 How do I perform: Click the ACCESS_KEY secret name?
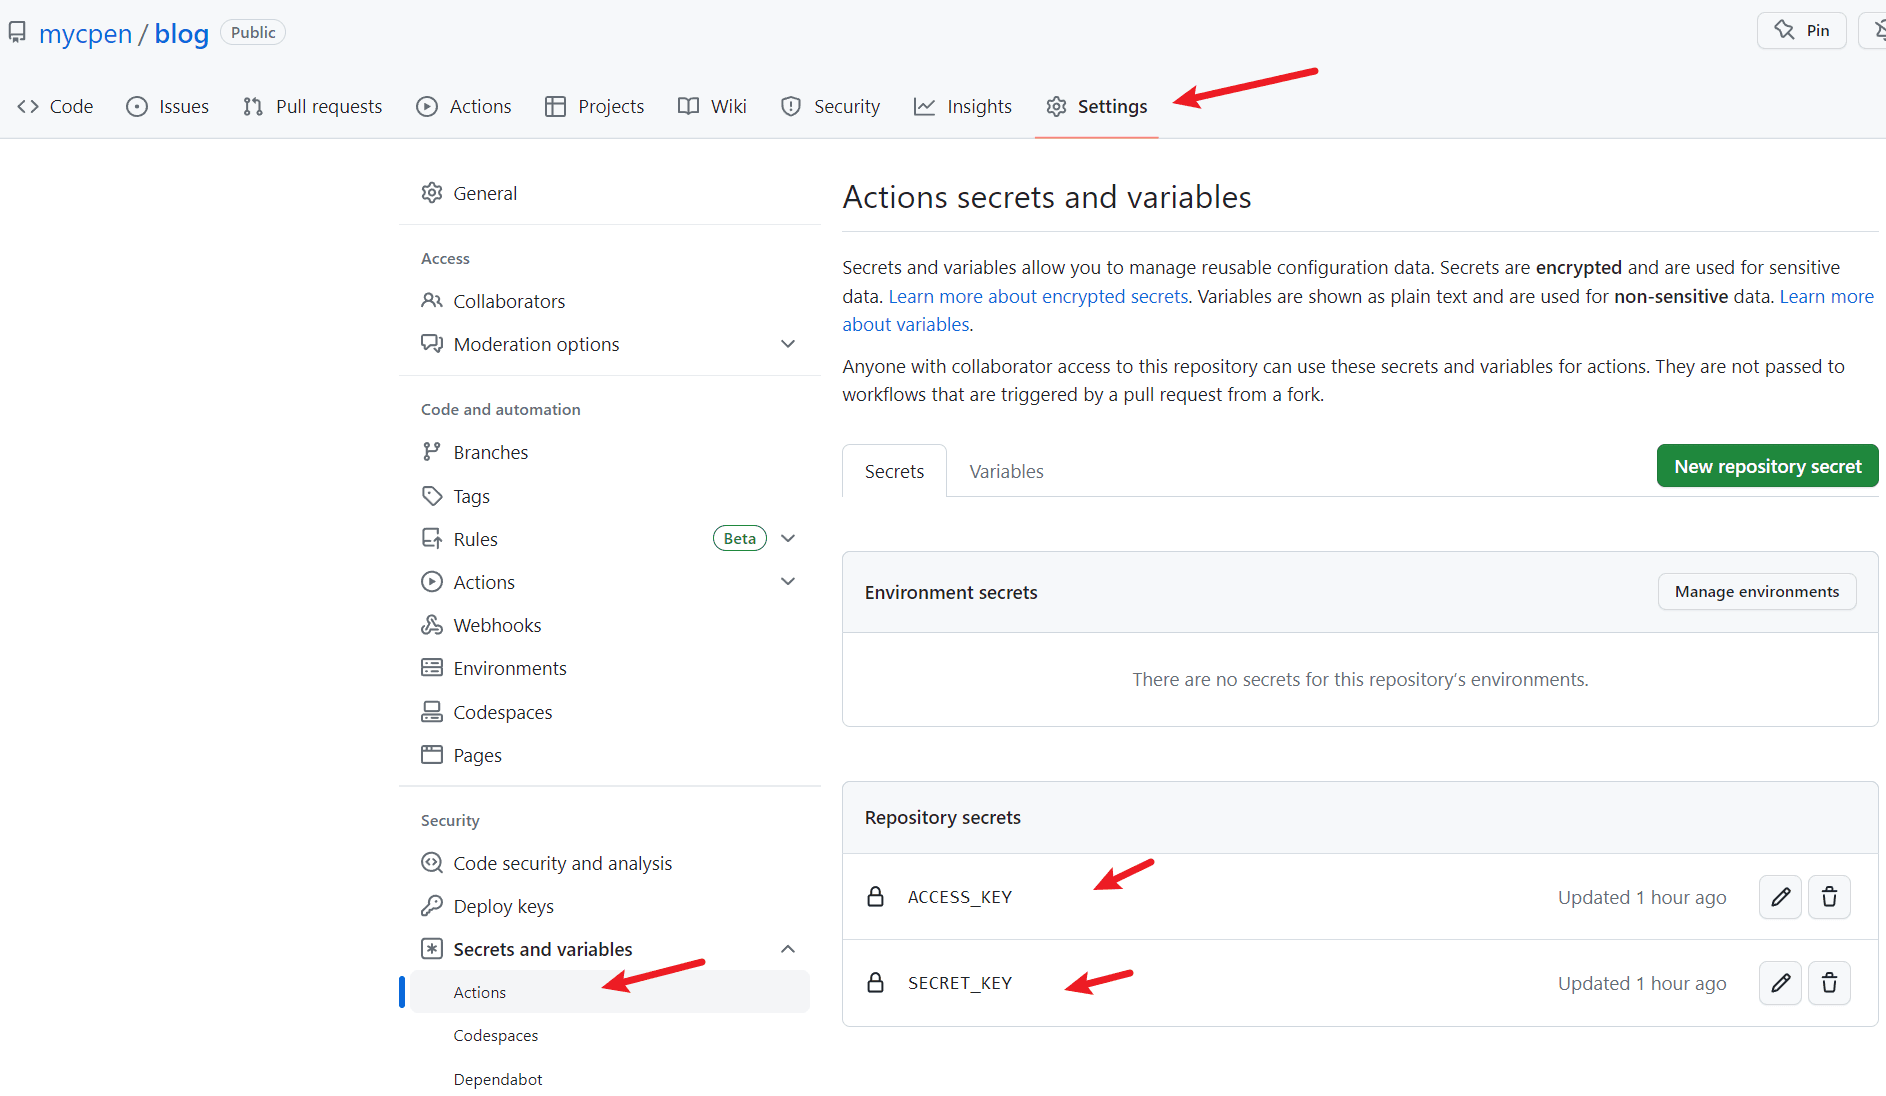(x=959, y=897)
